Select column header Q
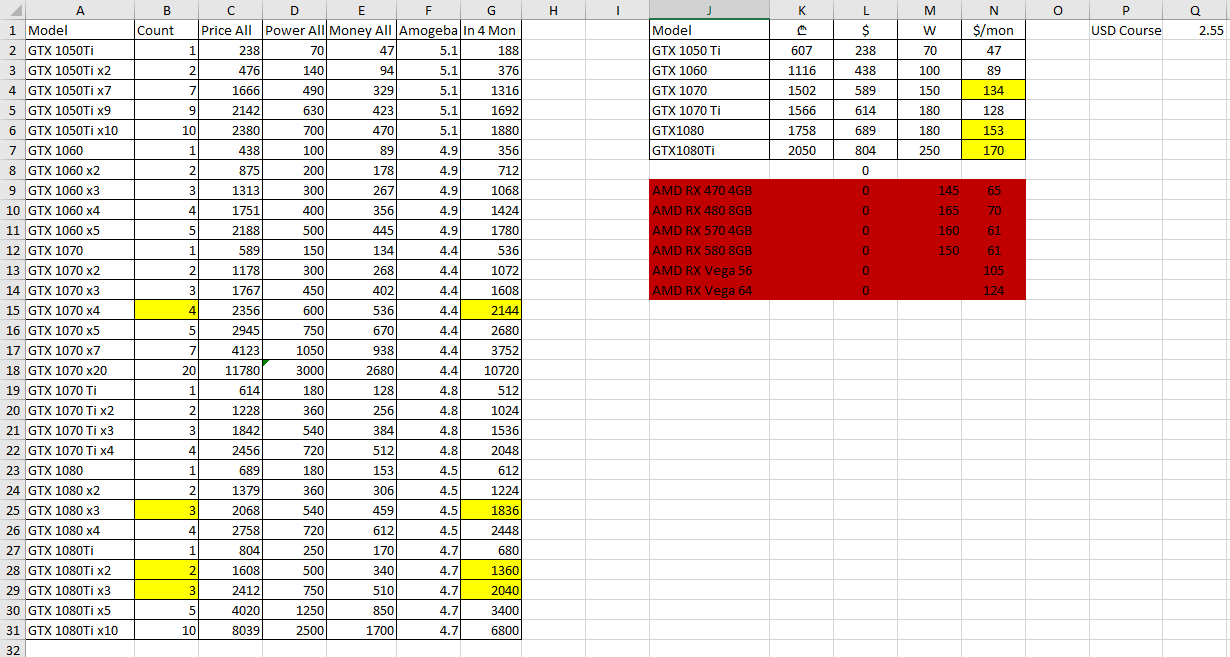The width and height of the screenshot is (1230, 657). pyautogui.click(x=1195, y=10)
